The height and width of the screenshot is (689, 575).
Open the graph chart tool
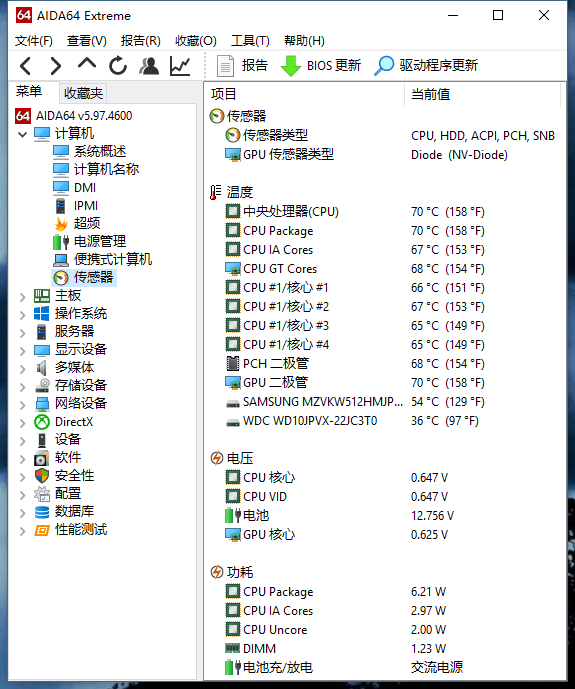pyautogui.click(x=180, y=66)
